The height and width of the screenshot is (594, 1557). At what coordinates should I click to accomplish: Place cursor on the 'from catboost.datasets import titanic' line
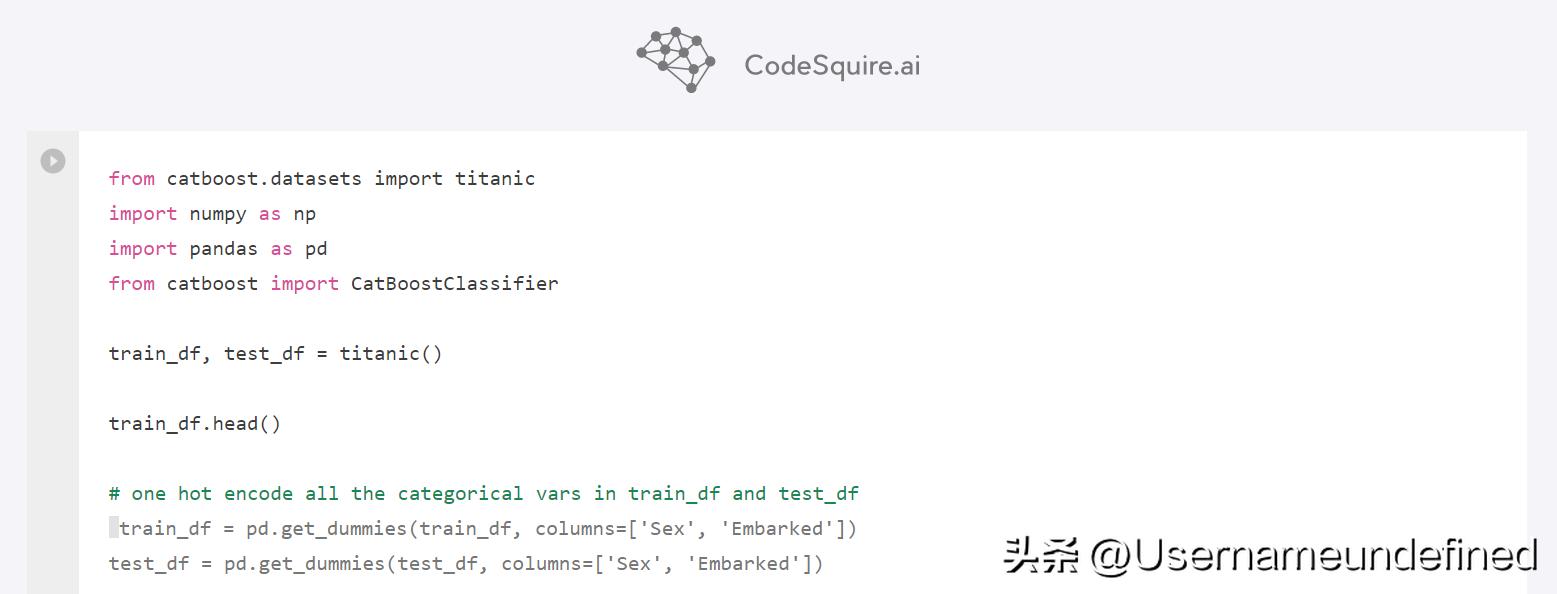pos(321,179)
